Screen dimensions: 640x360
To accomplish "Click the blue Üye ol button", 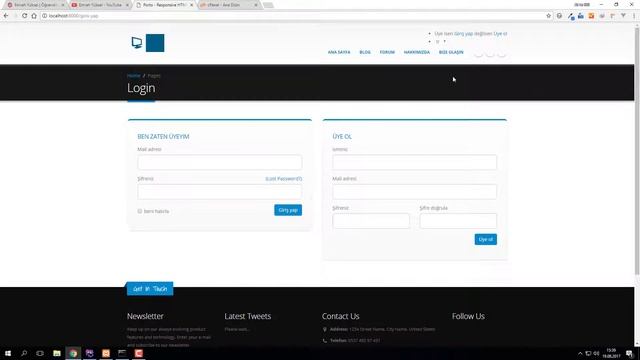I will 485,239.
